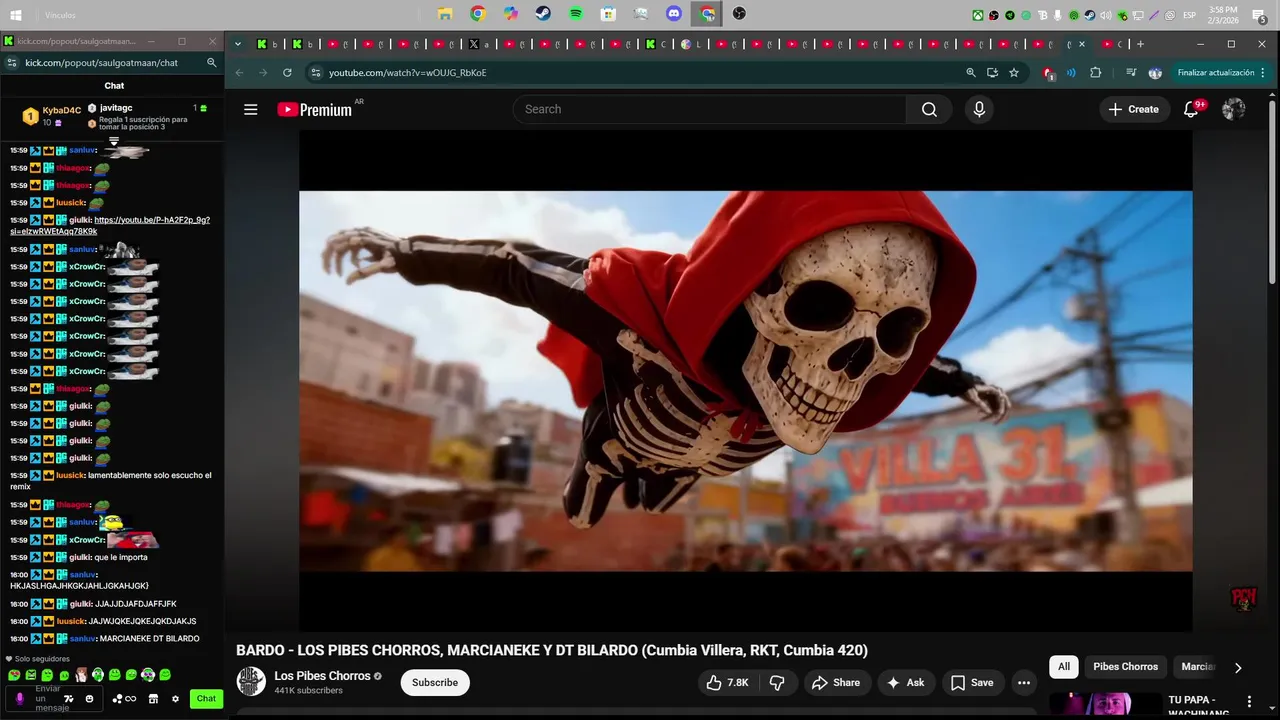
Task: Subscribe to Los Pibes Chorros
Action: [x=435, y=683]
